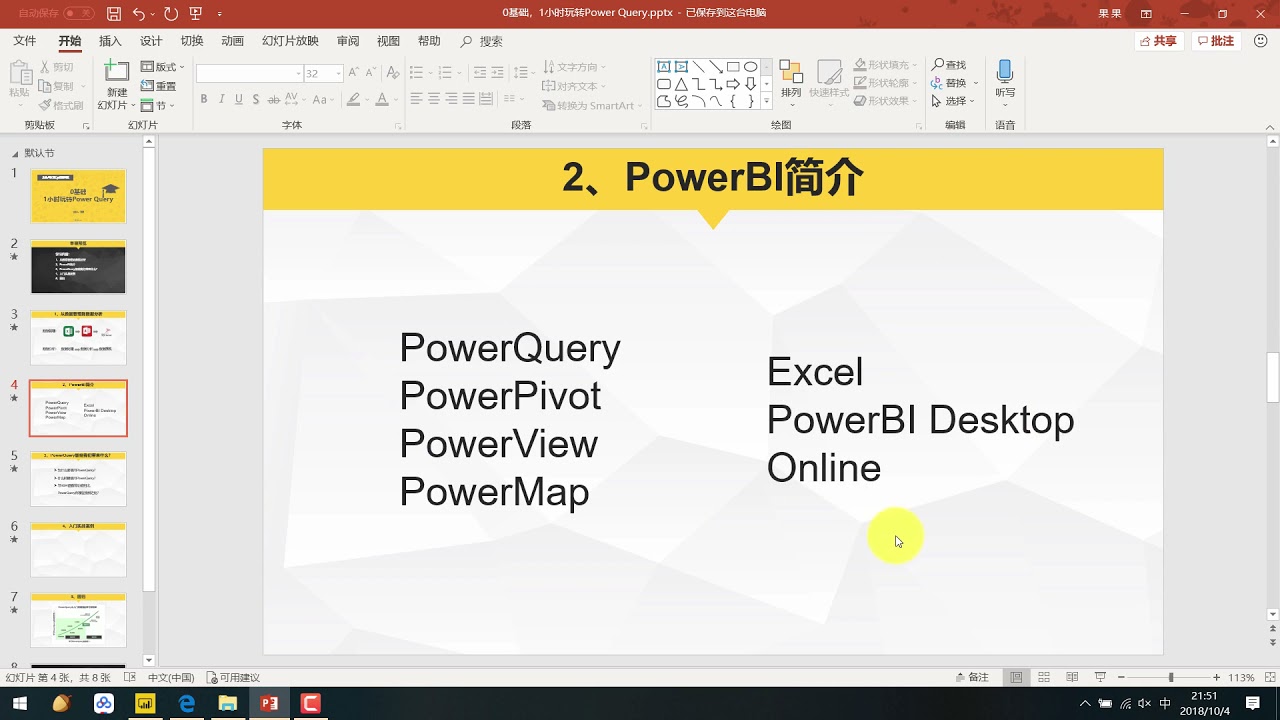
Task: Expand the shapes gallery more button
Action: (767, 101)
